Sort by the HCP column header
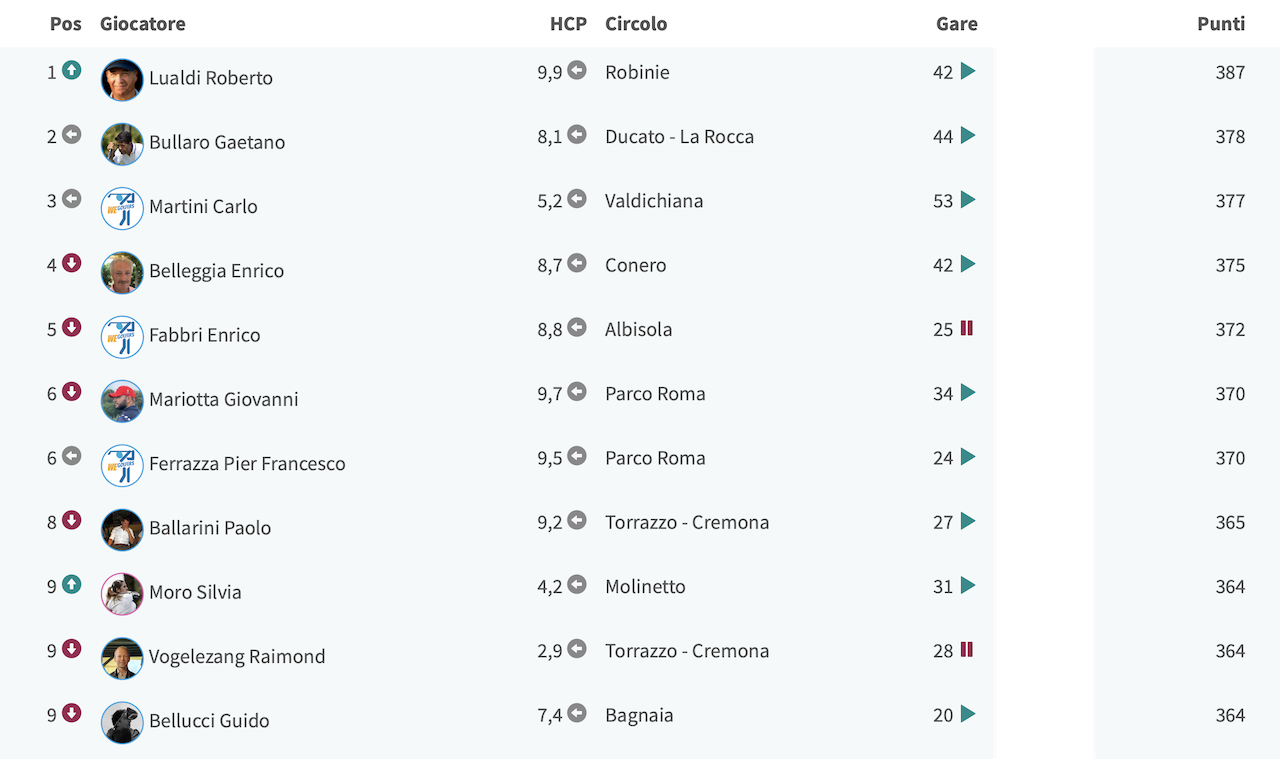 coord(568,24)
